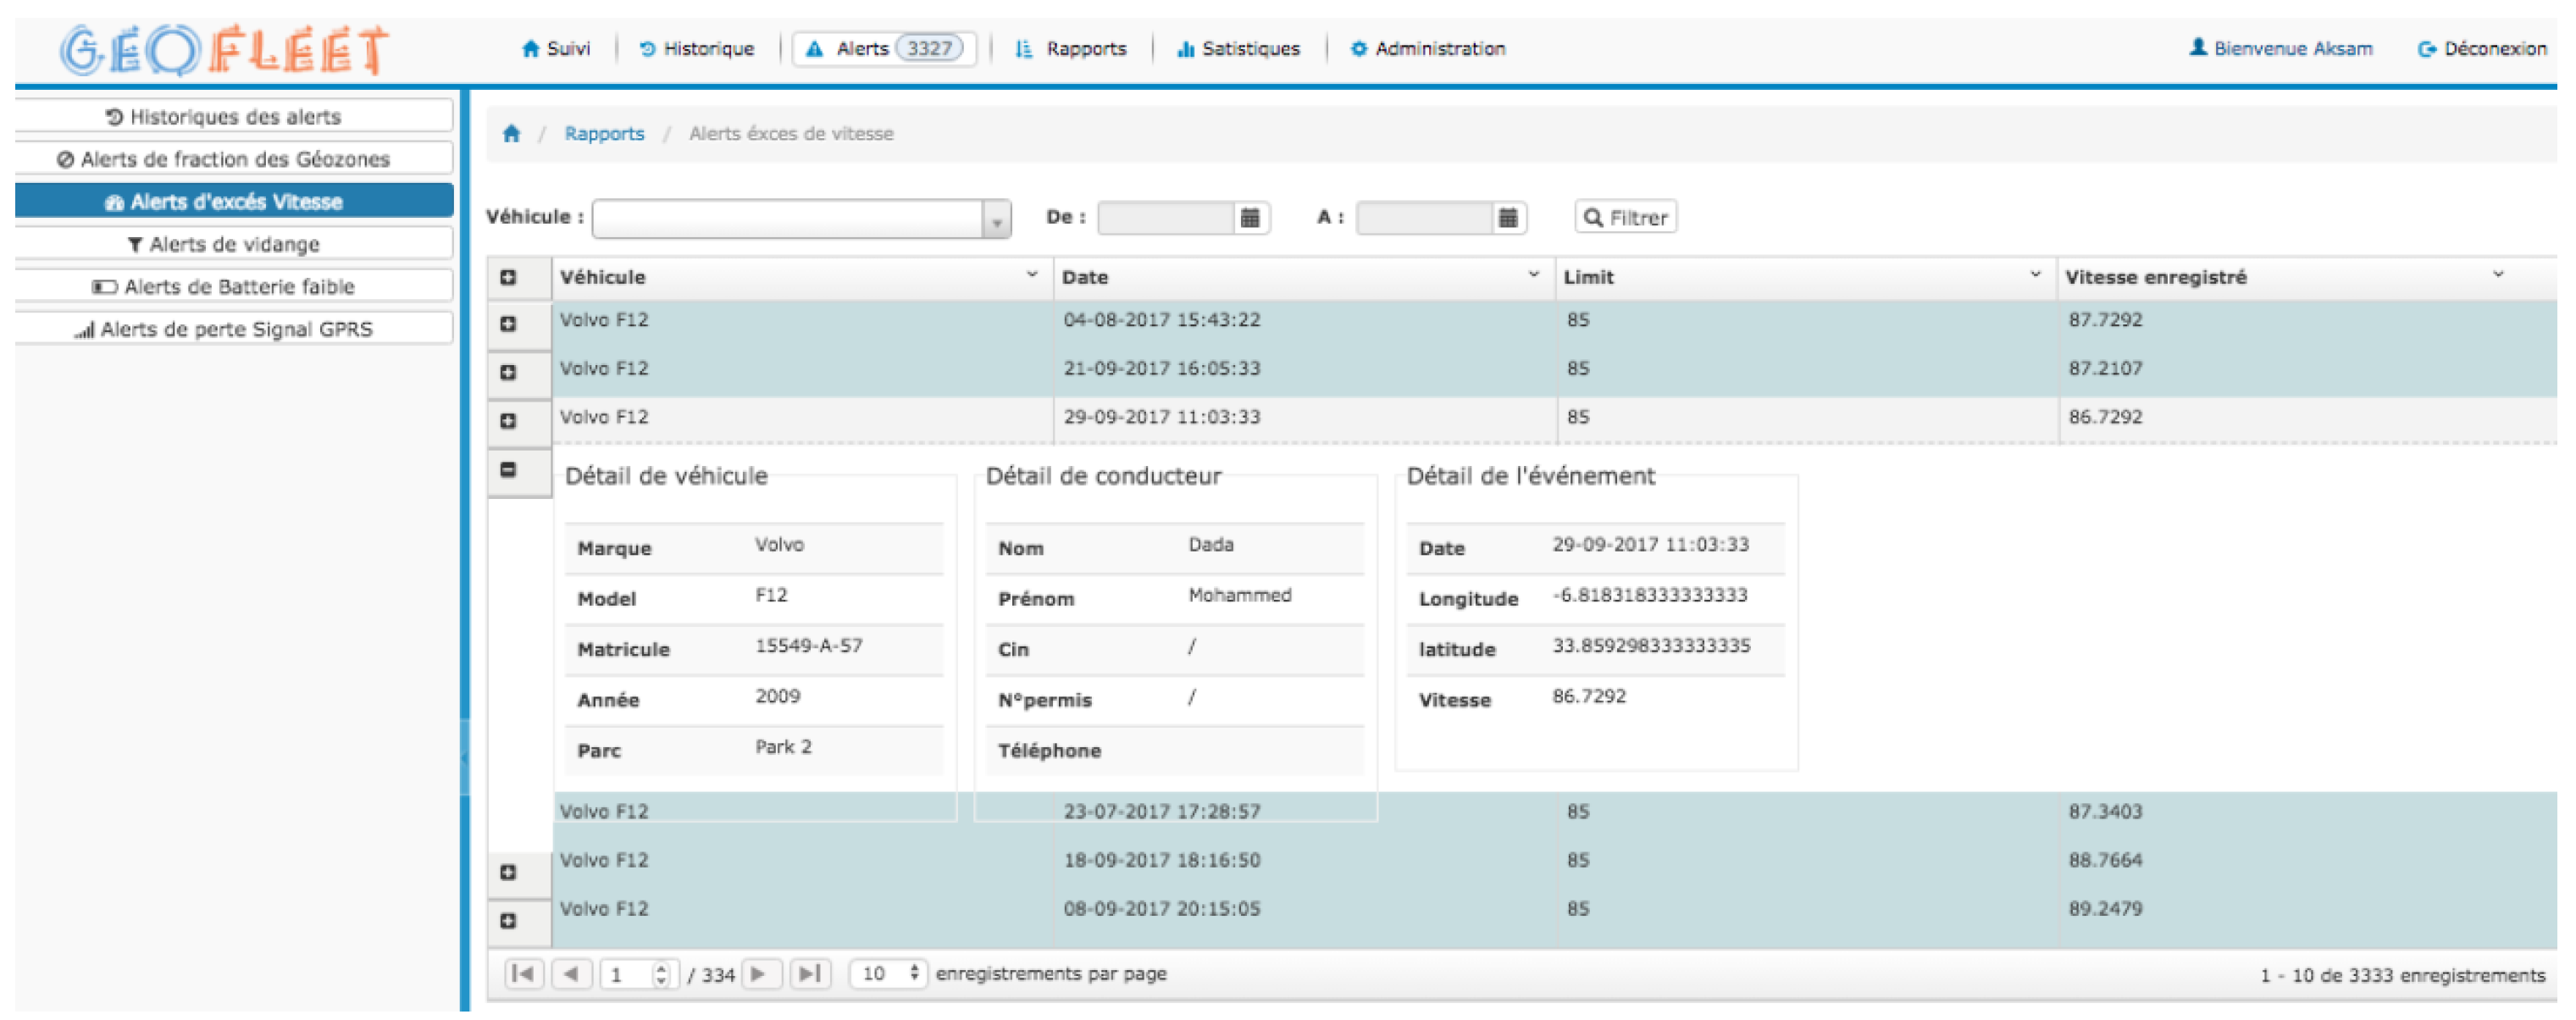Screen dimensions: 2576x1020
Task: Open the De date calendar picker
Action: pyautogui.click(x=1249, y=218)
